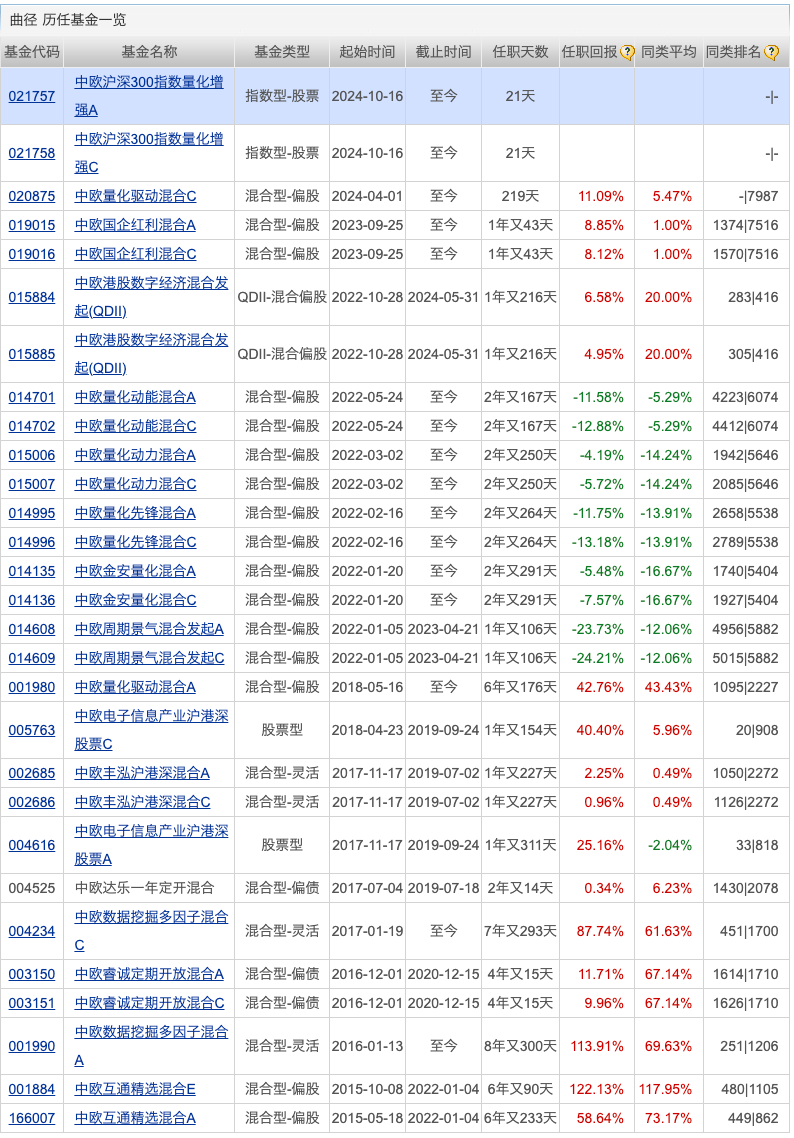Select the -|7987 ranking cell
The image size is (794, 1138).
[x=758, y=196]
